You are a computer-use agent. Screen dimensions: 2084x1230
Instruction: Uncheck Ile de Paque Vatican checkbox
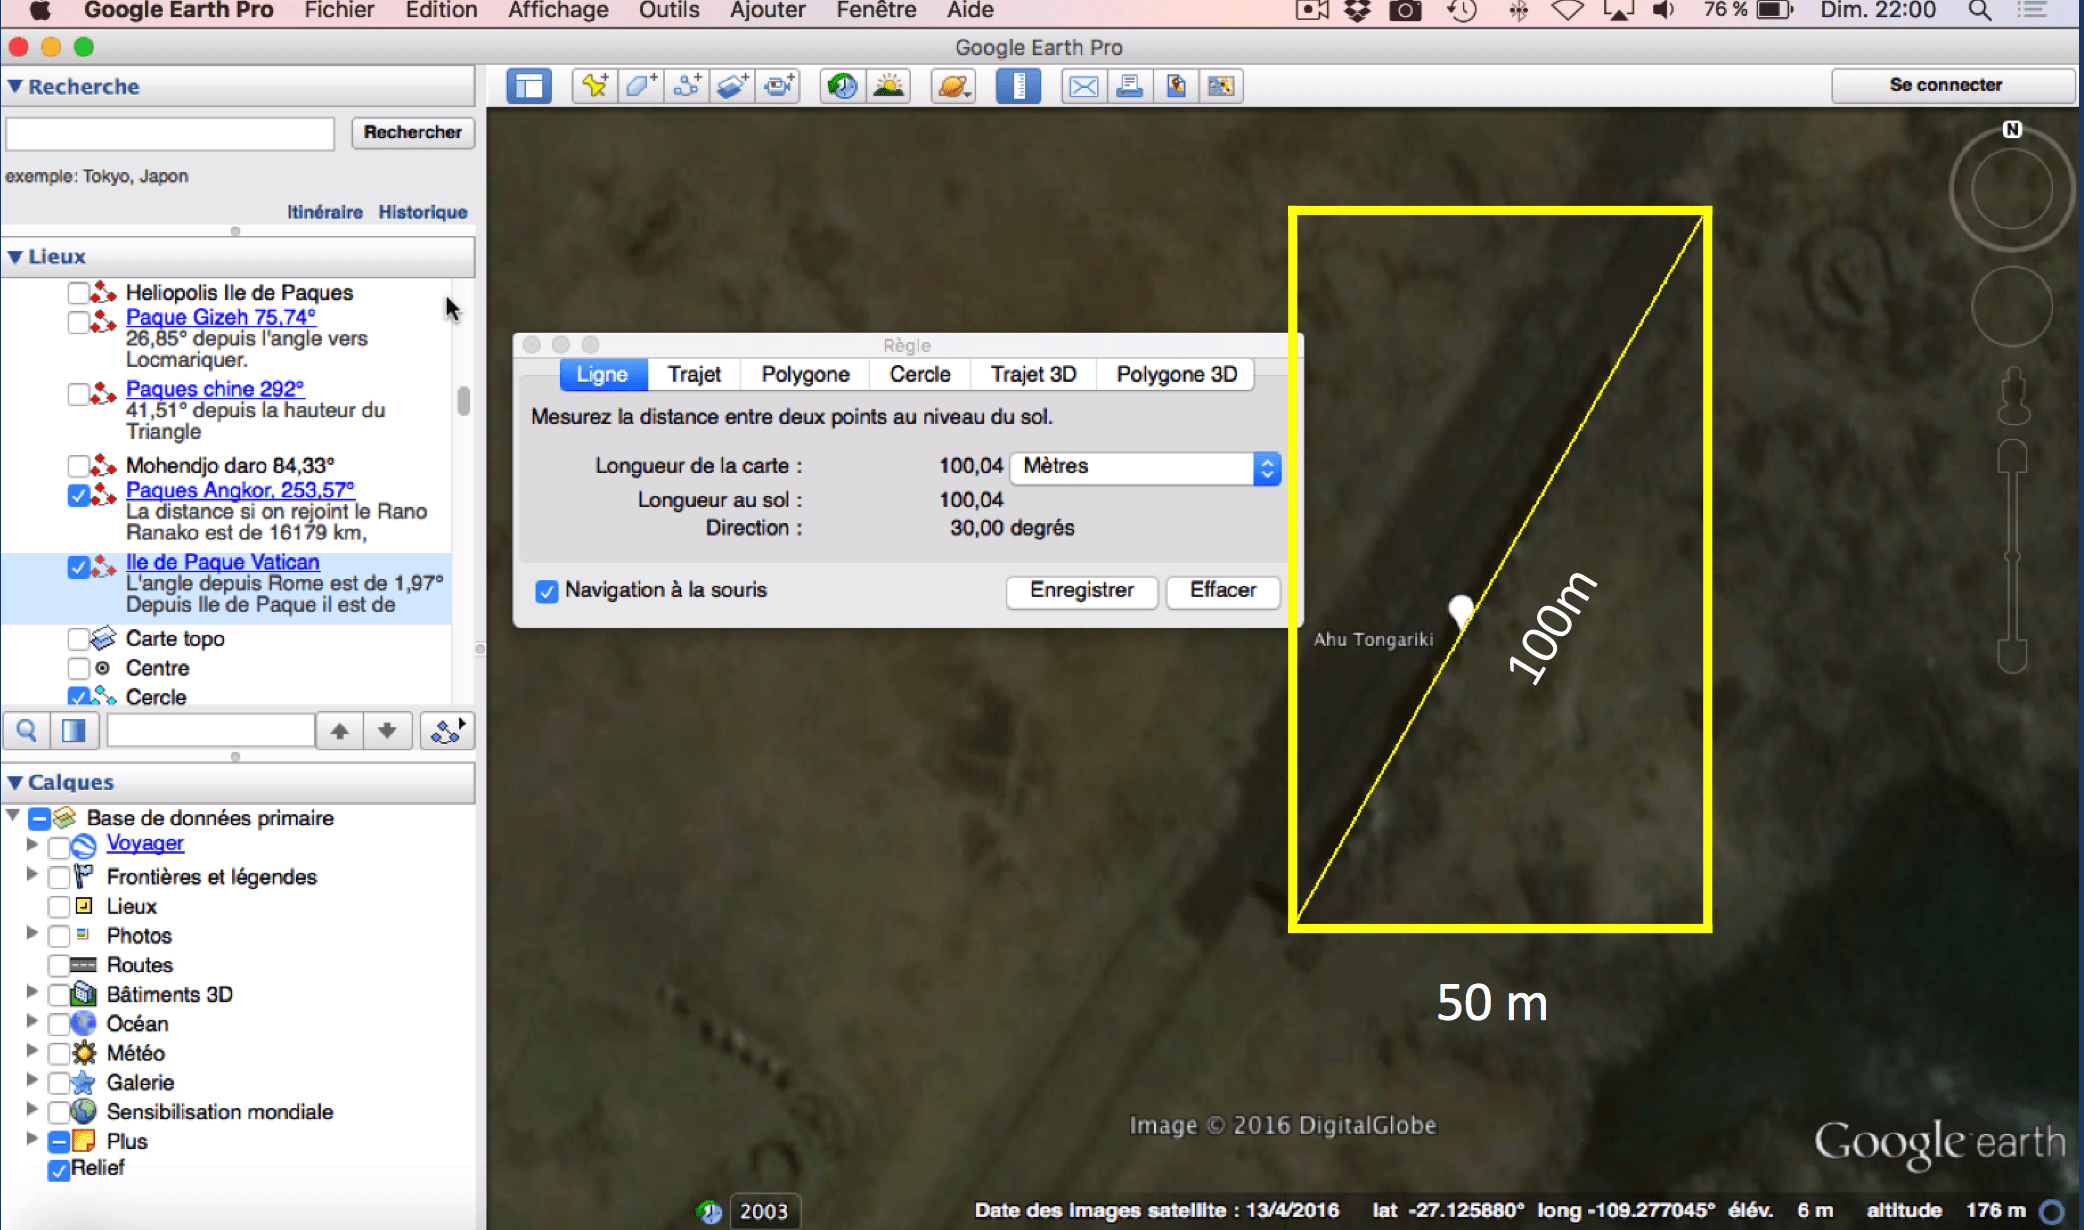78,567
